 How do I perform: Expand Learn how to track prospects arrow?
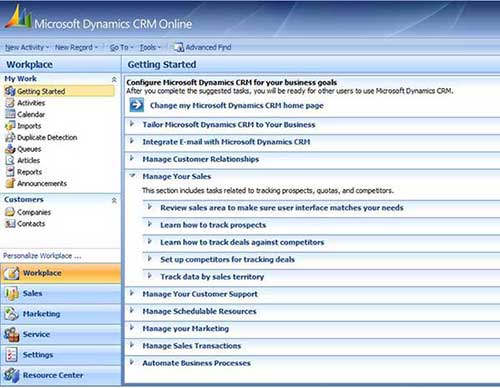click(x=150, y=224)
